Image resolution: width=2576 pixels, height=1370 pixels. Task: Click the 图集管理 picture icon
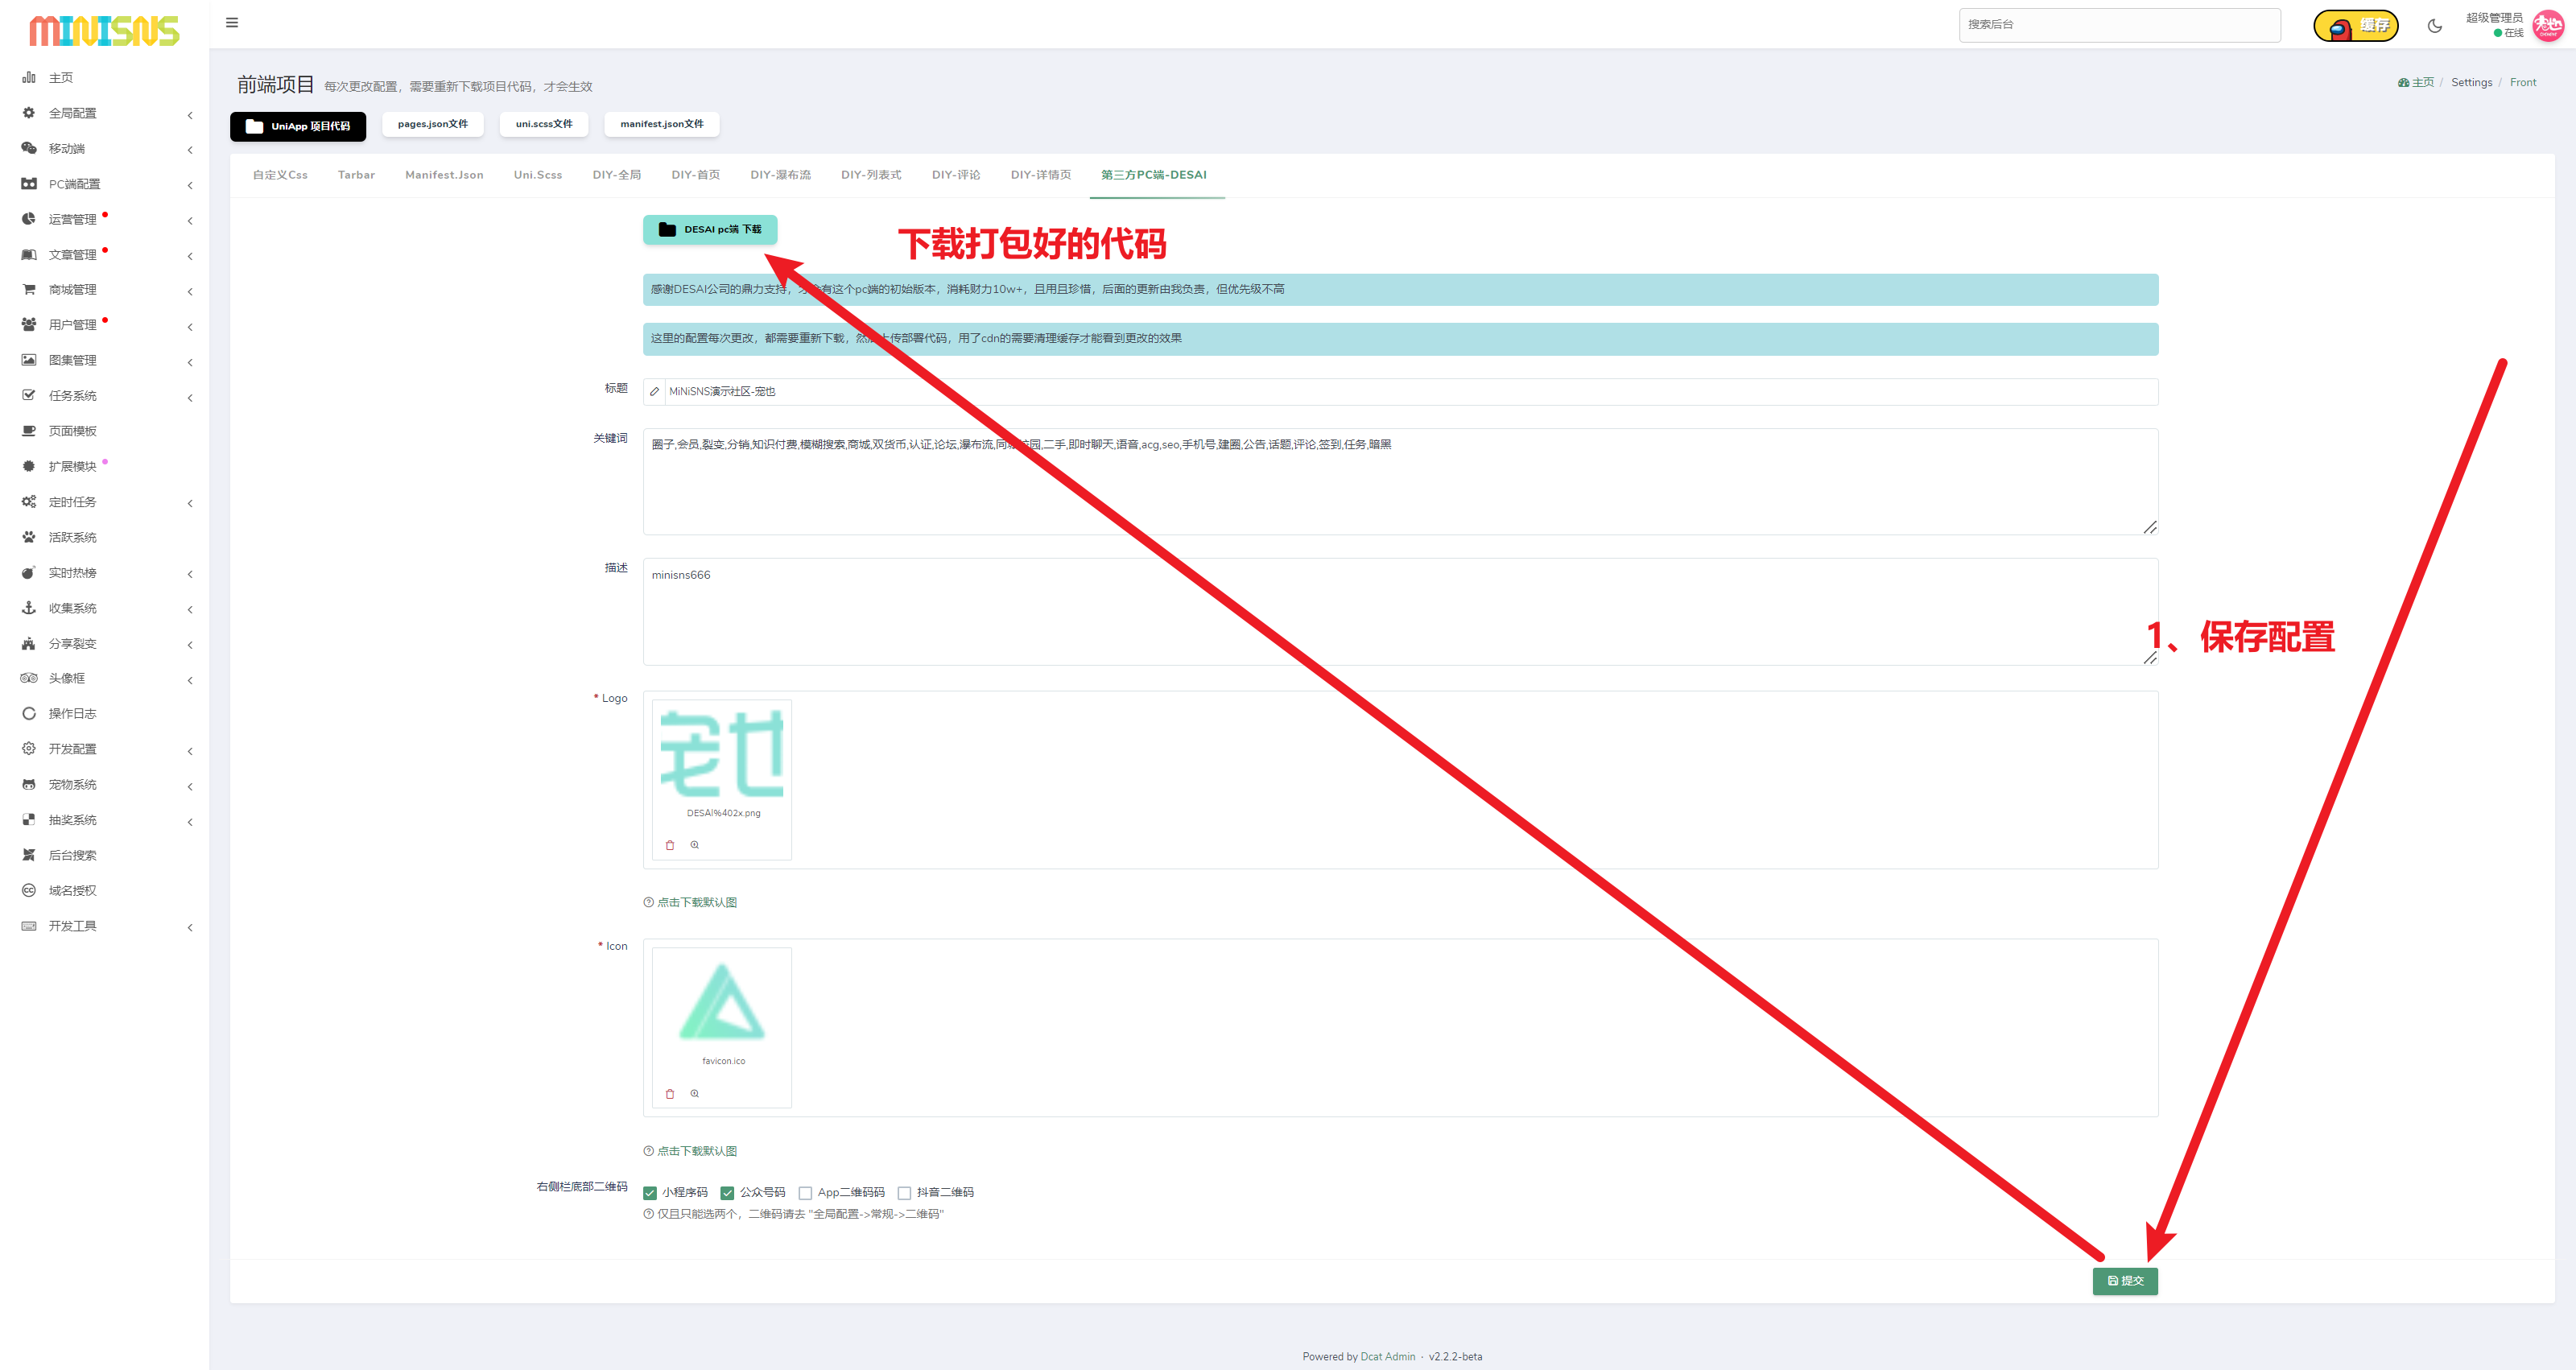29,360
